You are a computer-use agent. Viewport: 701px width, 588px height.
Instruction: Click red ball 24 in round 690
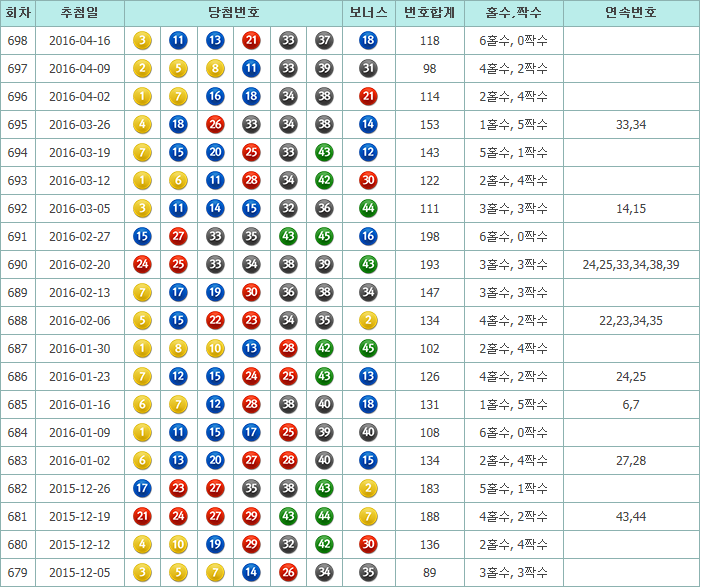142,265
